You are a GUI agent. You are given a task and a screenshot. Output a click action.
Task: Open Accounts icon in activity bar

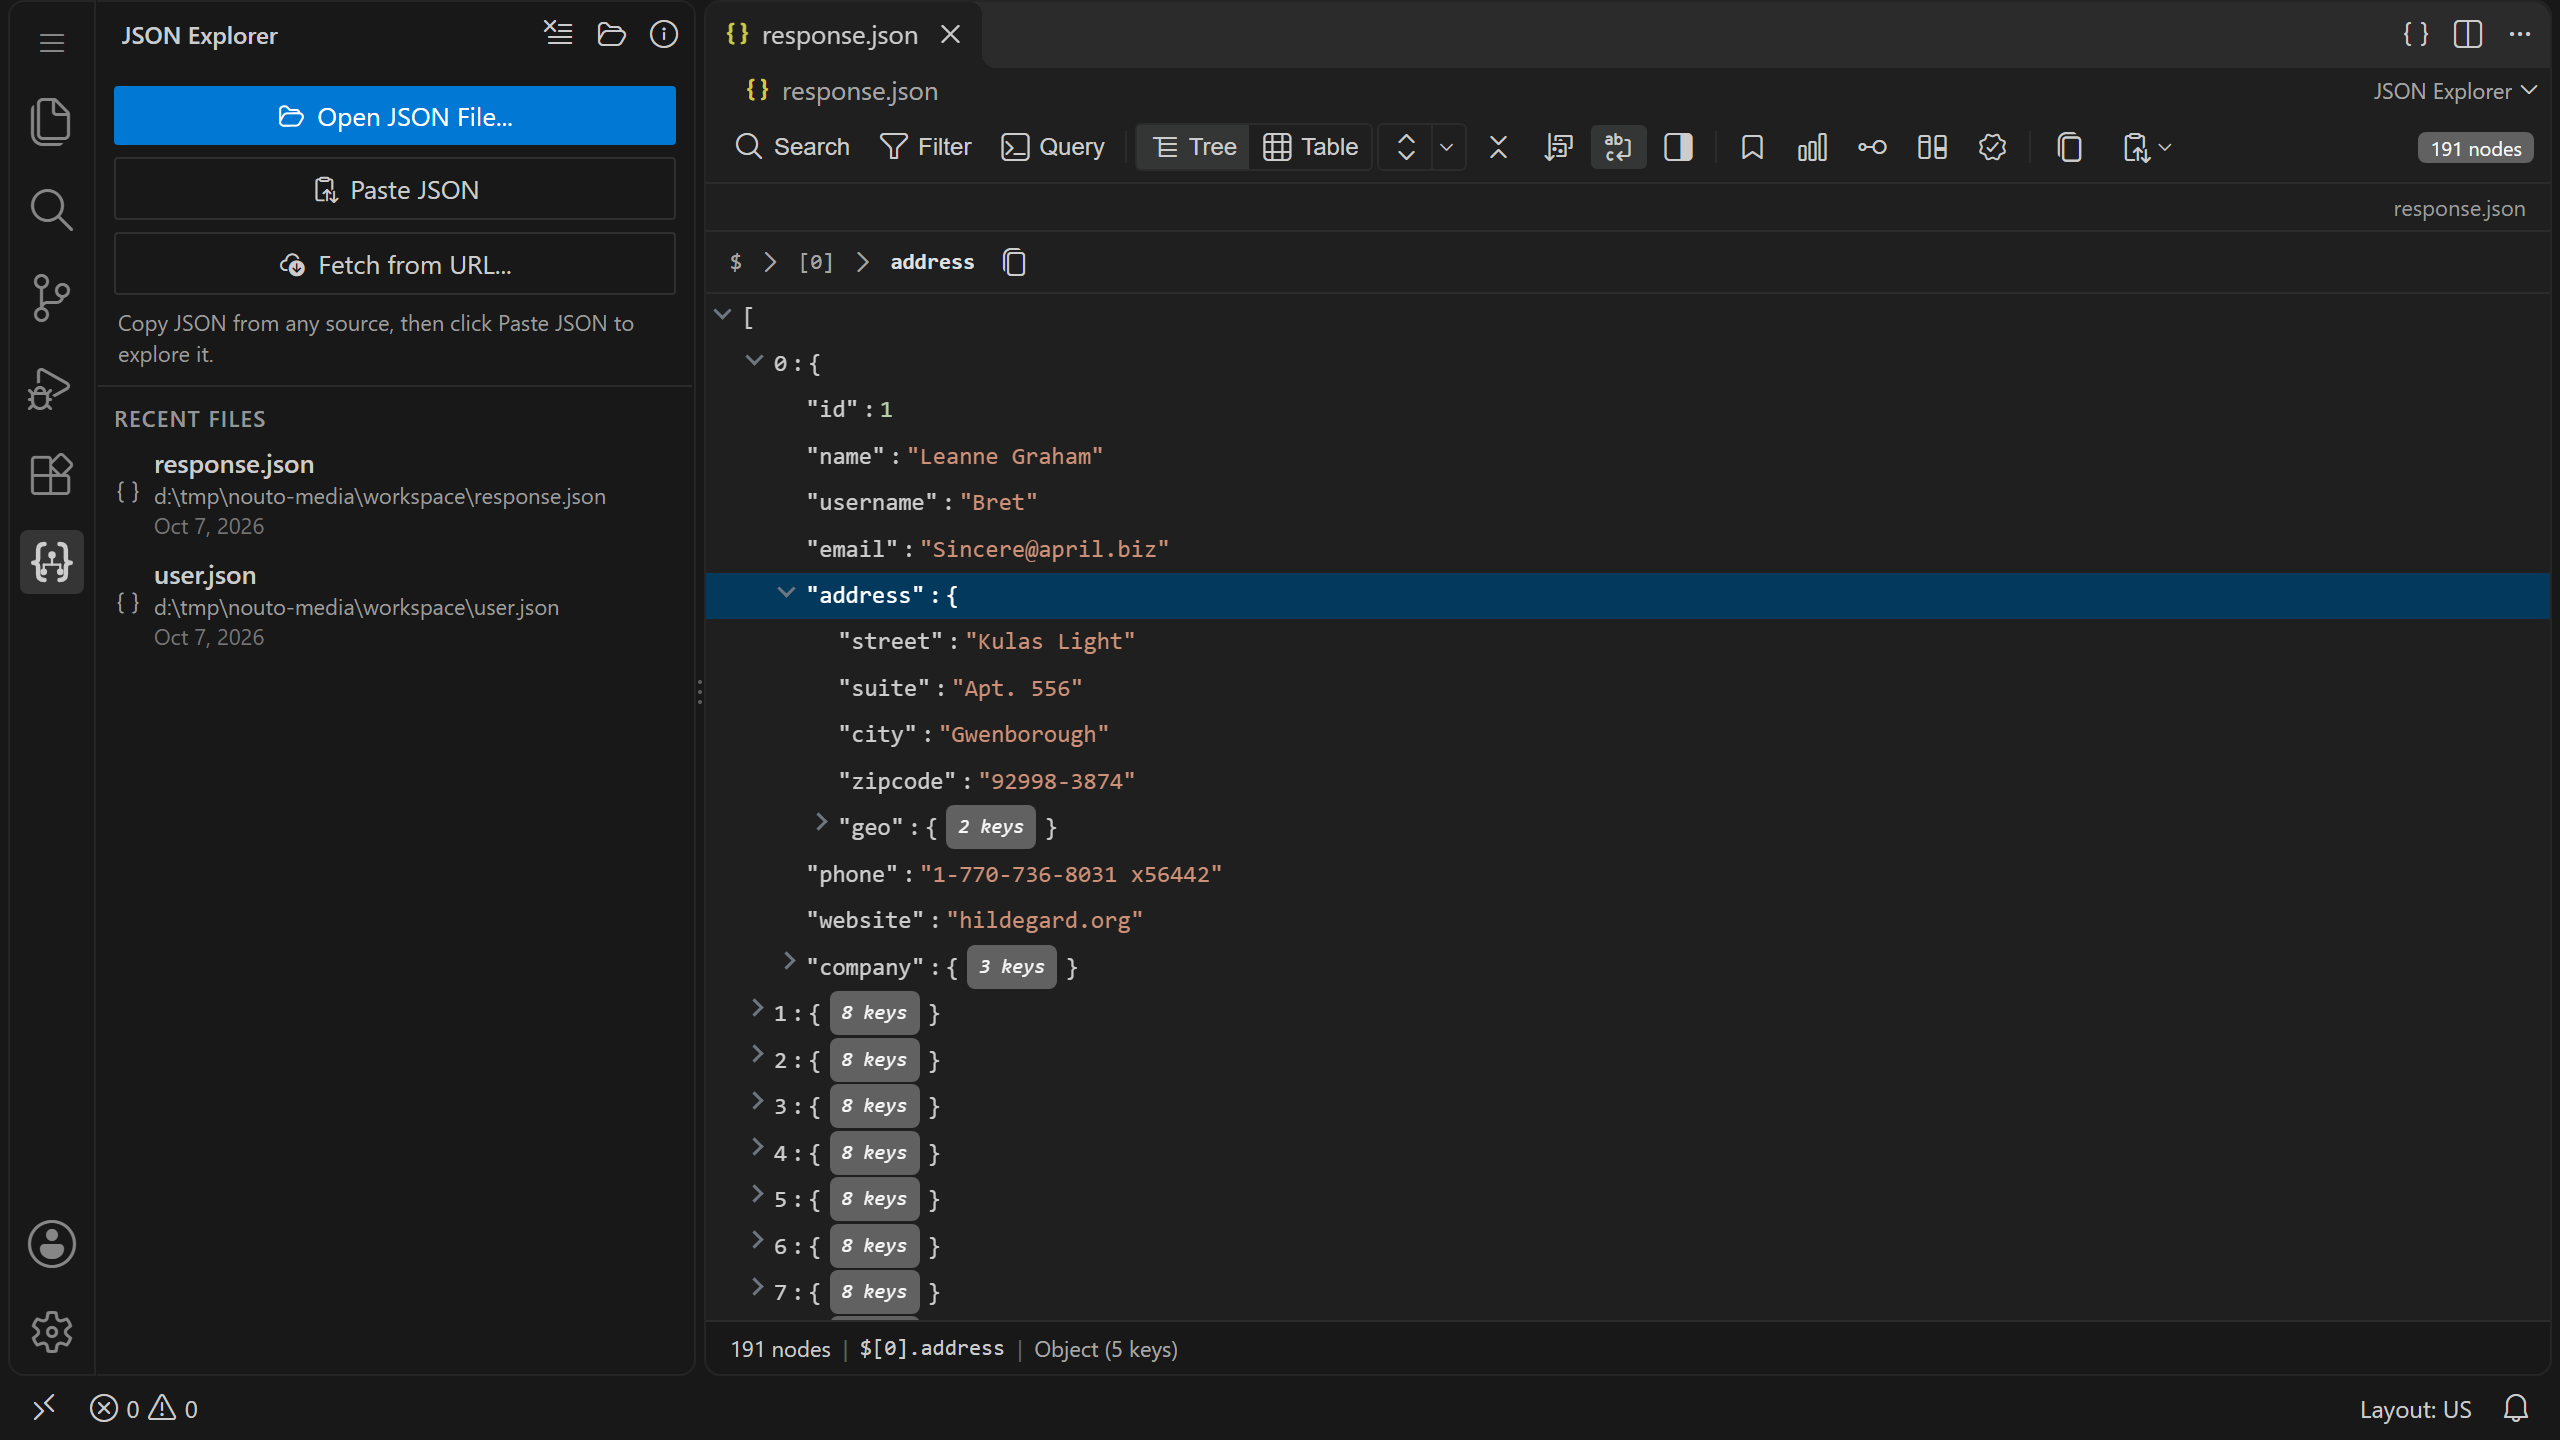tap(51, 1244)
